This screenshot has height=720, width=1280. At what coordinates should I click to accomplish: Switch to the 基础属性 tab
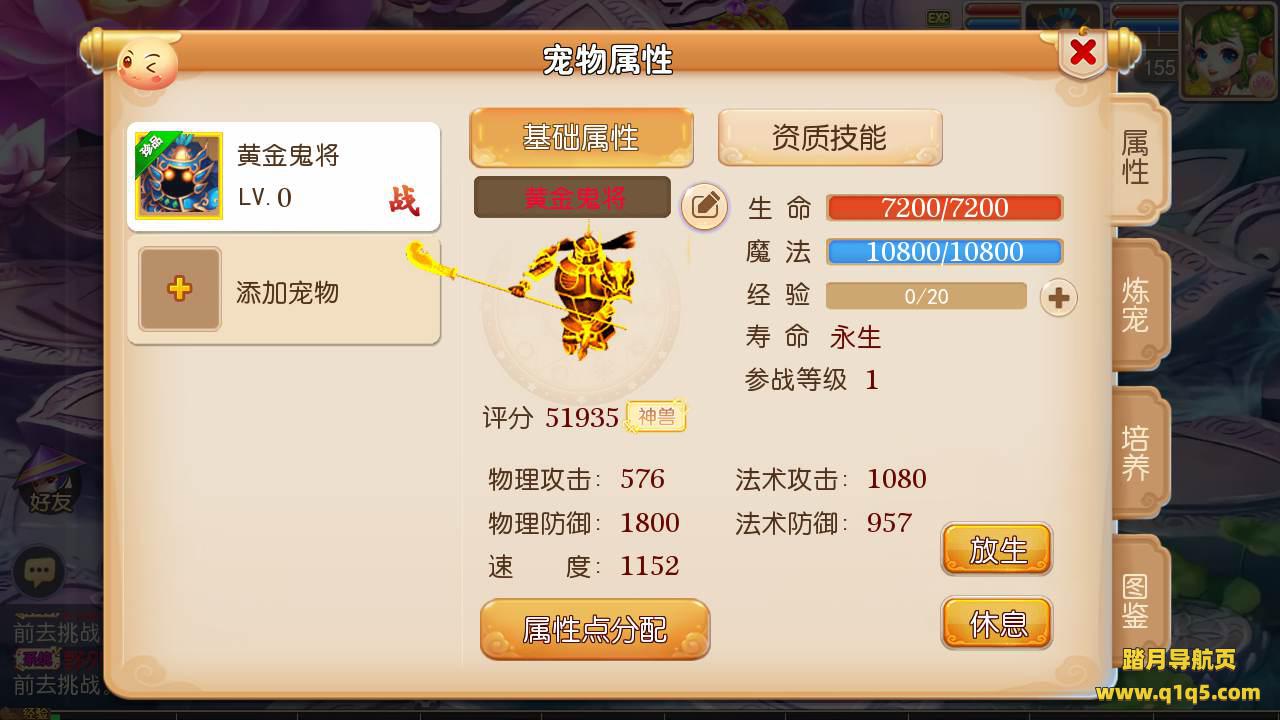[x=581, y=137]
